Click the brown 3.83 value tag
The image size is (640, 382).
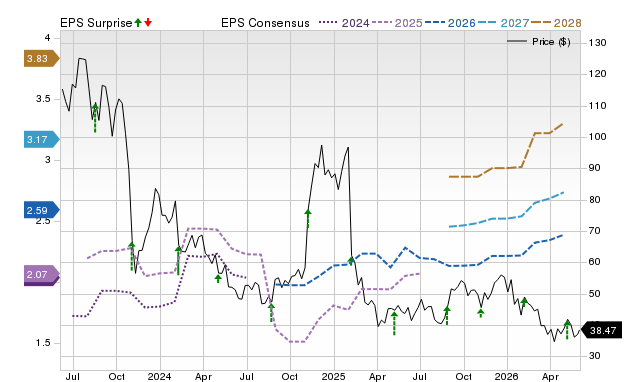(42, 59)
